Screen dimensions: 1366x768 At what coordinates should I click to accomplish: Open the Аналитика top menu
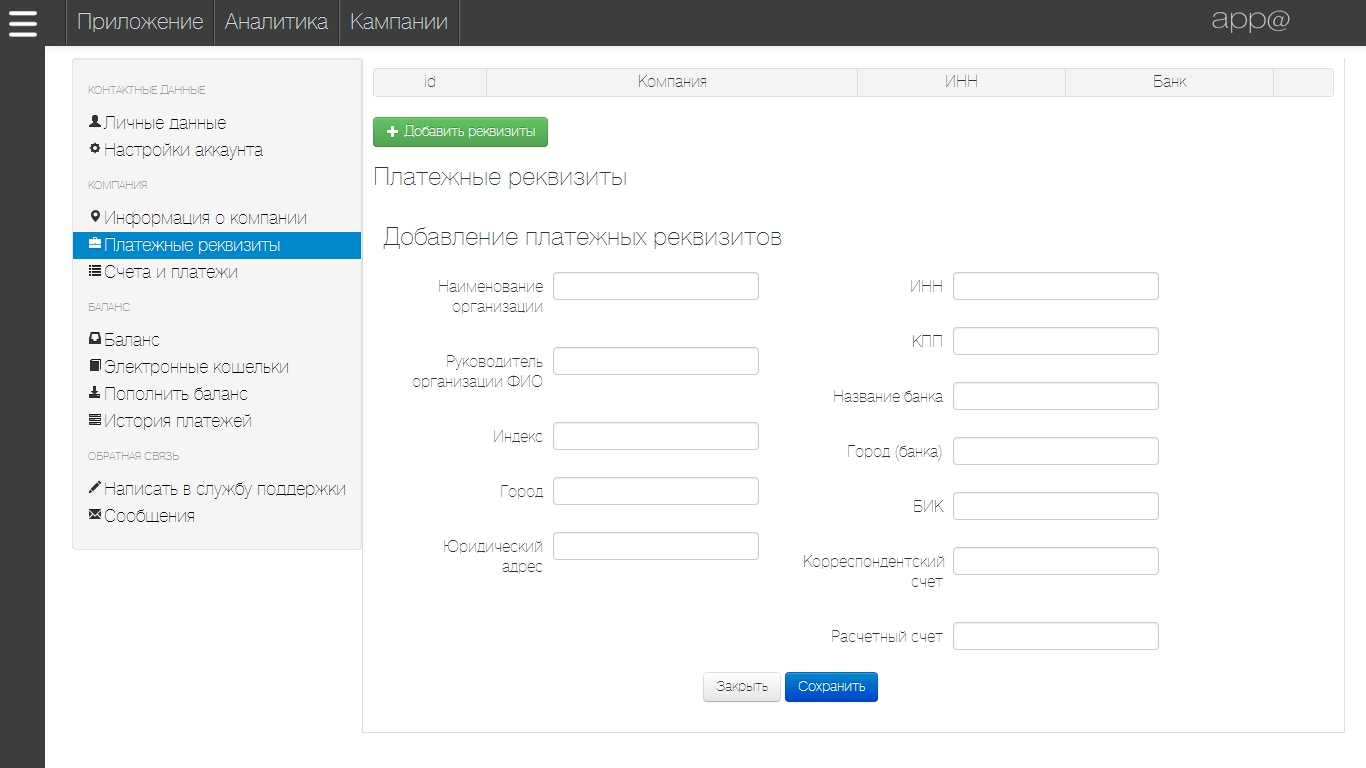[x=276, y=22]
